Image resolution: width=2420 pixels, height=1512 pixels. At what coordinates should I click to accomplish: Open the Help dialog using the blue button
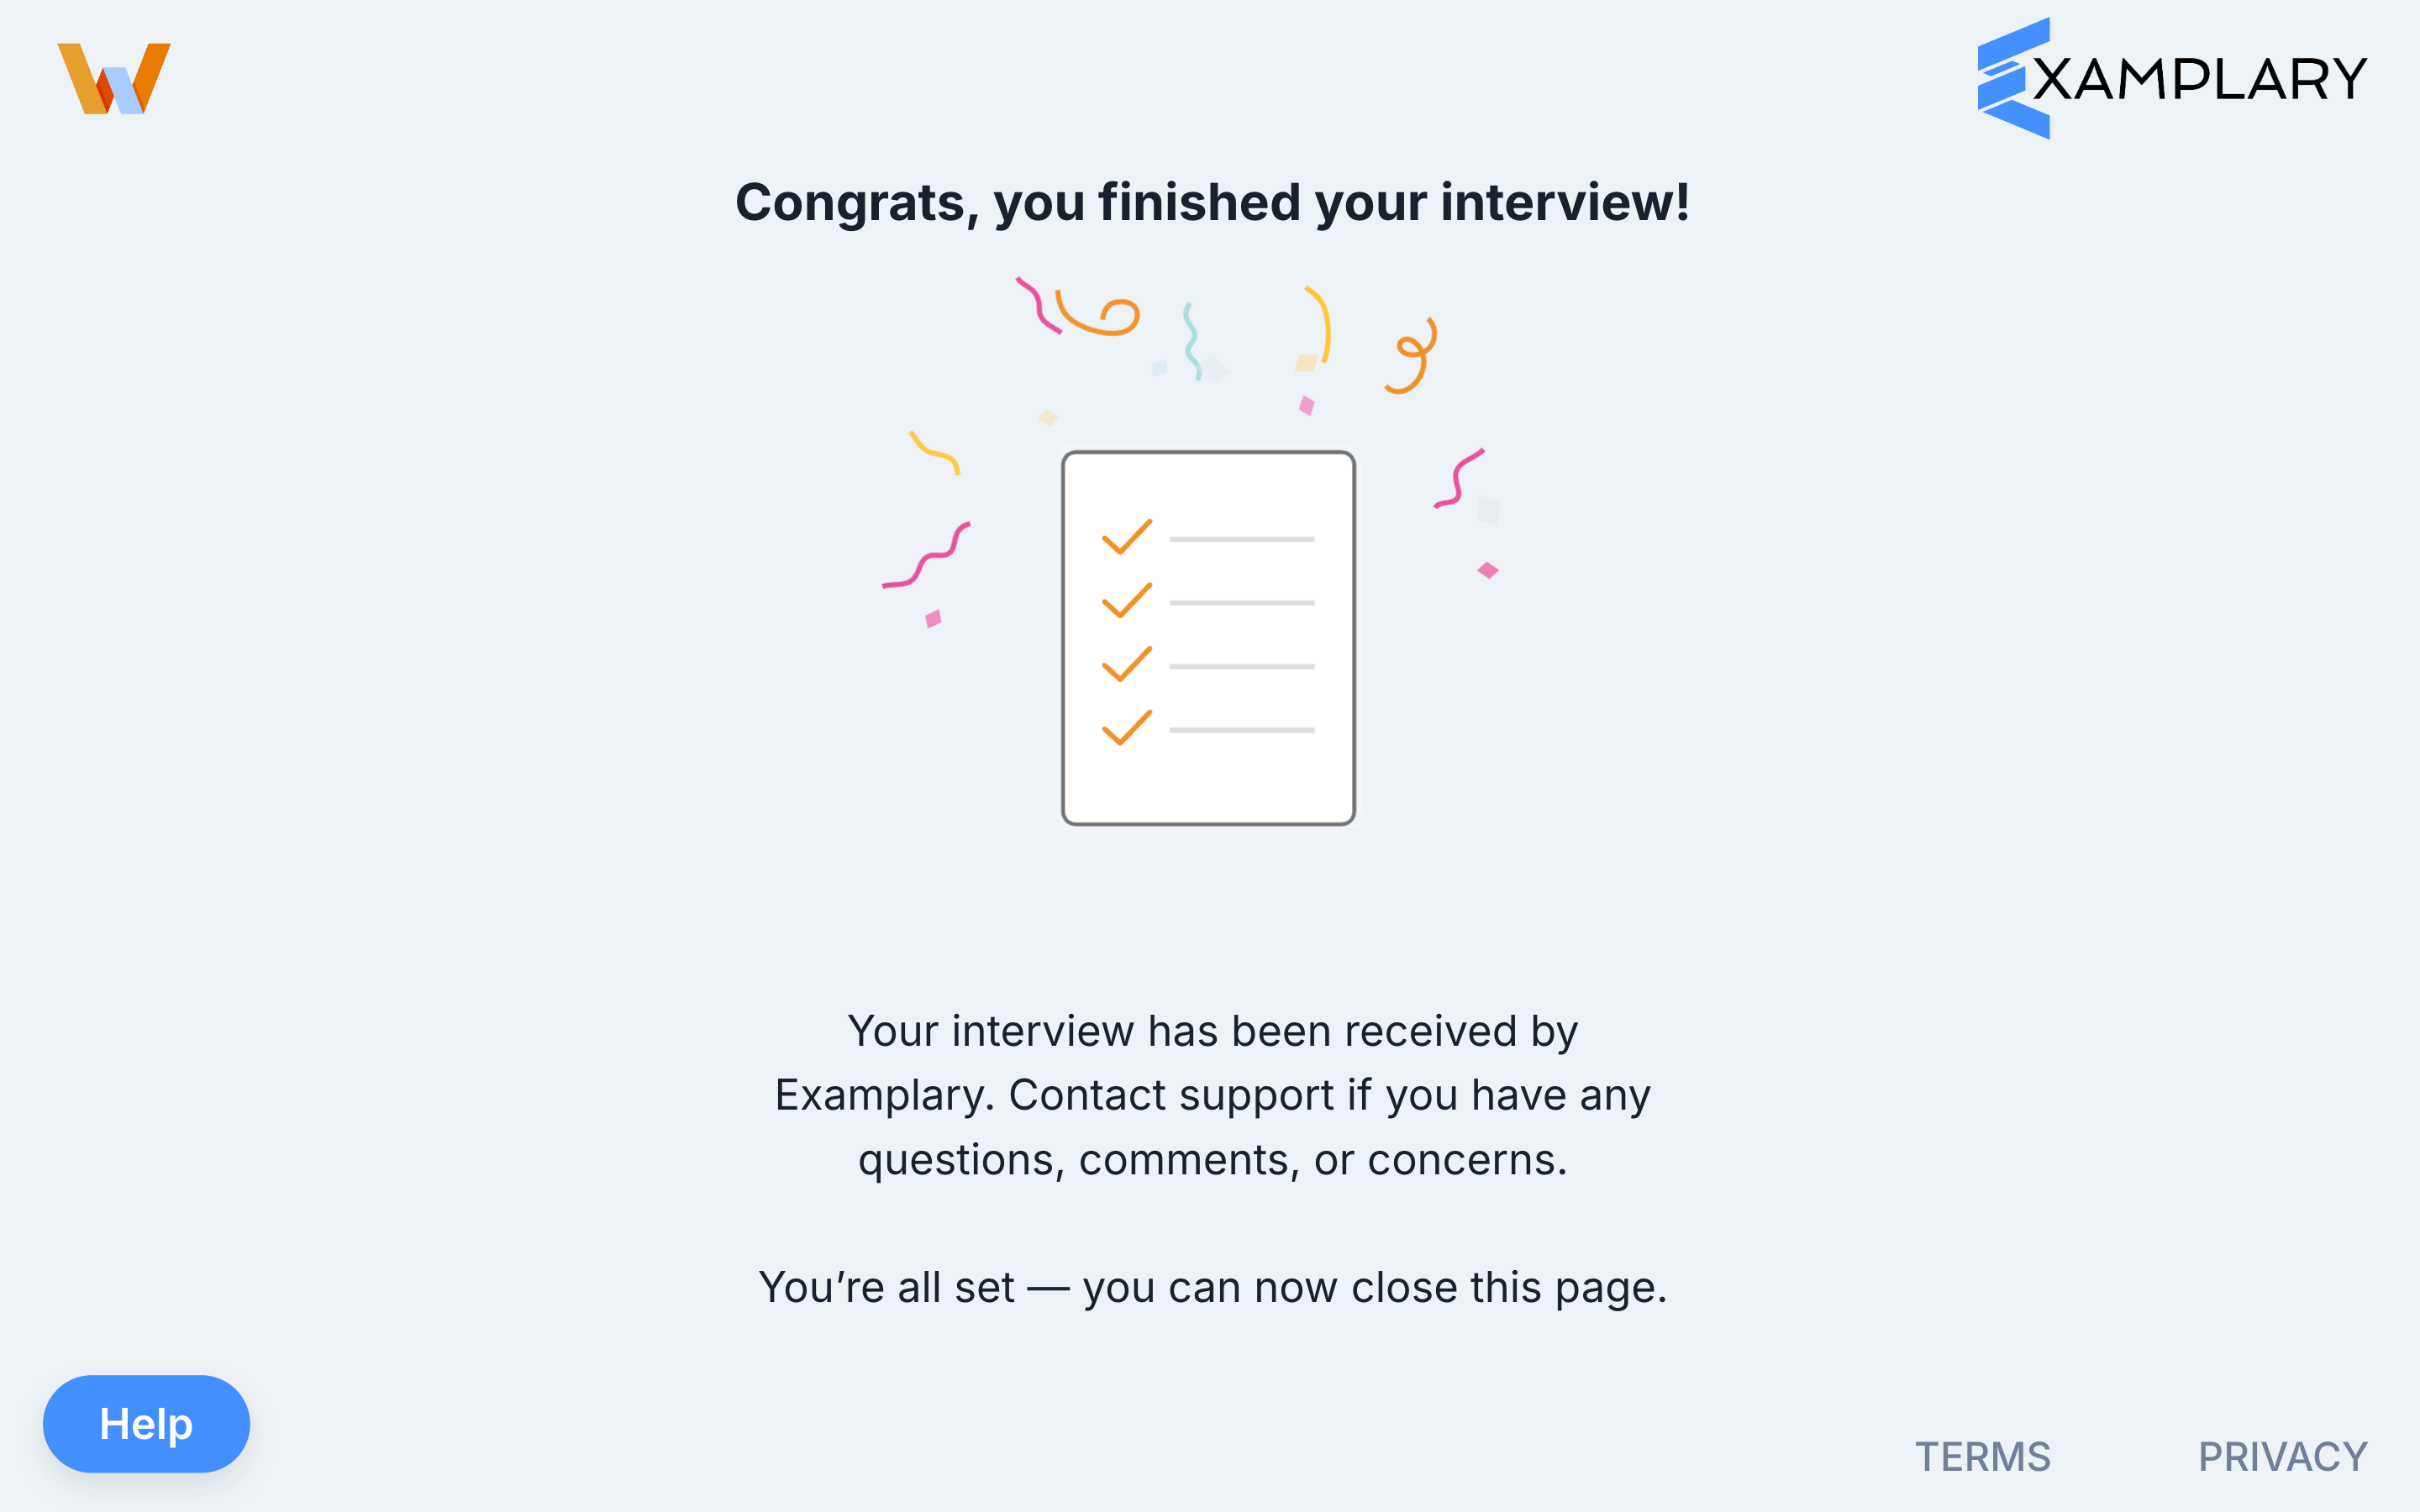146,1423
